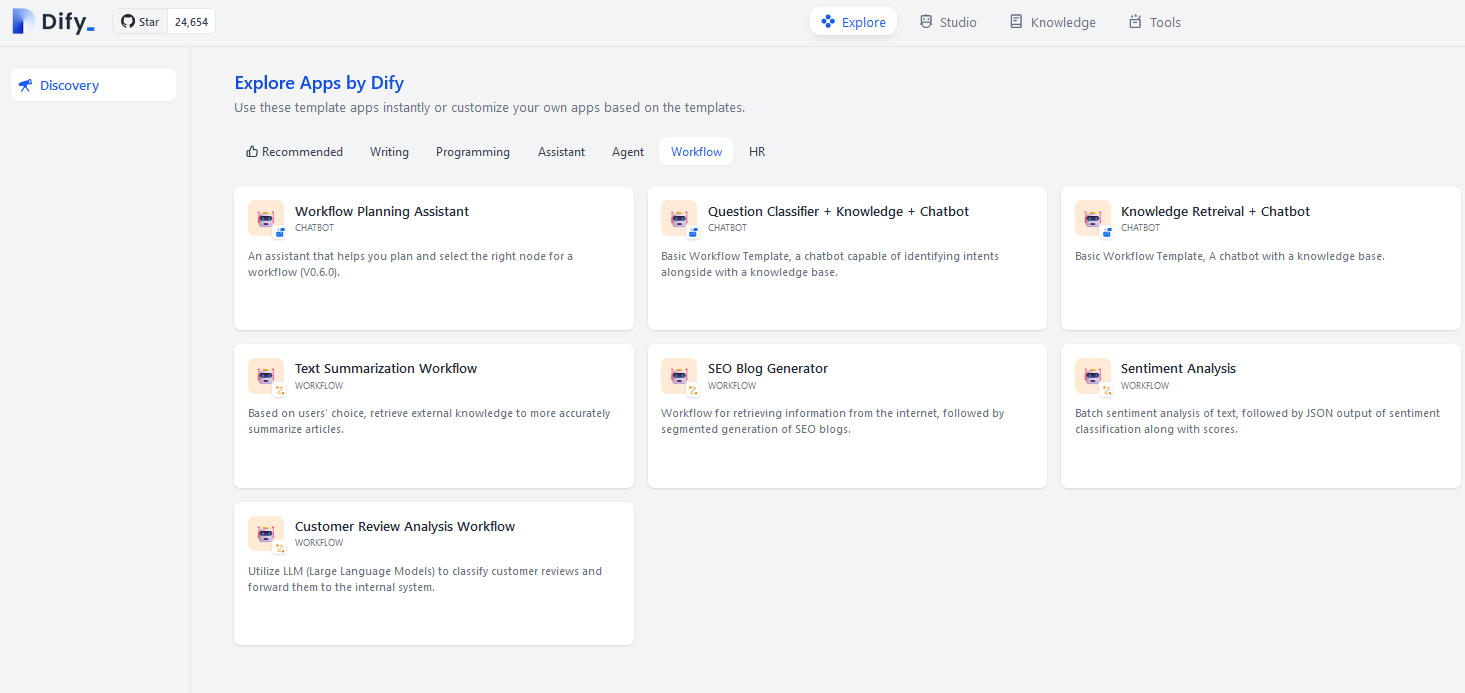Select the Workflow category

click(696, 152)
